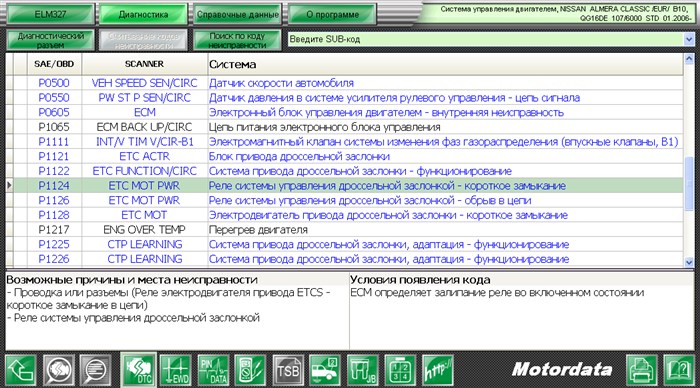This screenshot has height=388, width=700.
Task: Click the Считывание кодов неисправности button
Action: click(143, 40)
